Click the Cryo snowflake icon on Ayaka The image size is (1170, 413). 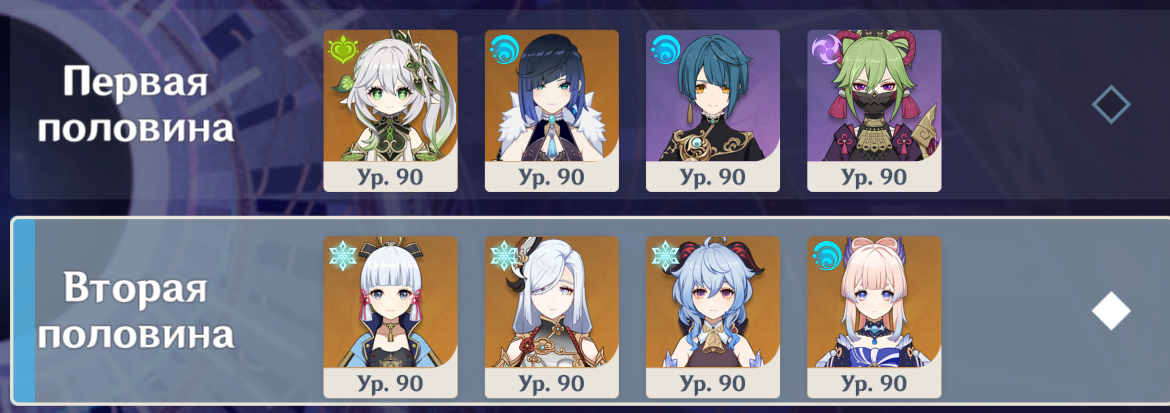[342, 256]
